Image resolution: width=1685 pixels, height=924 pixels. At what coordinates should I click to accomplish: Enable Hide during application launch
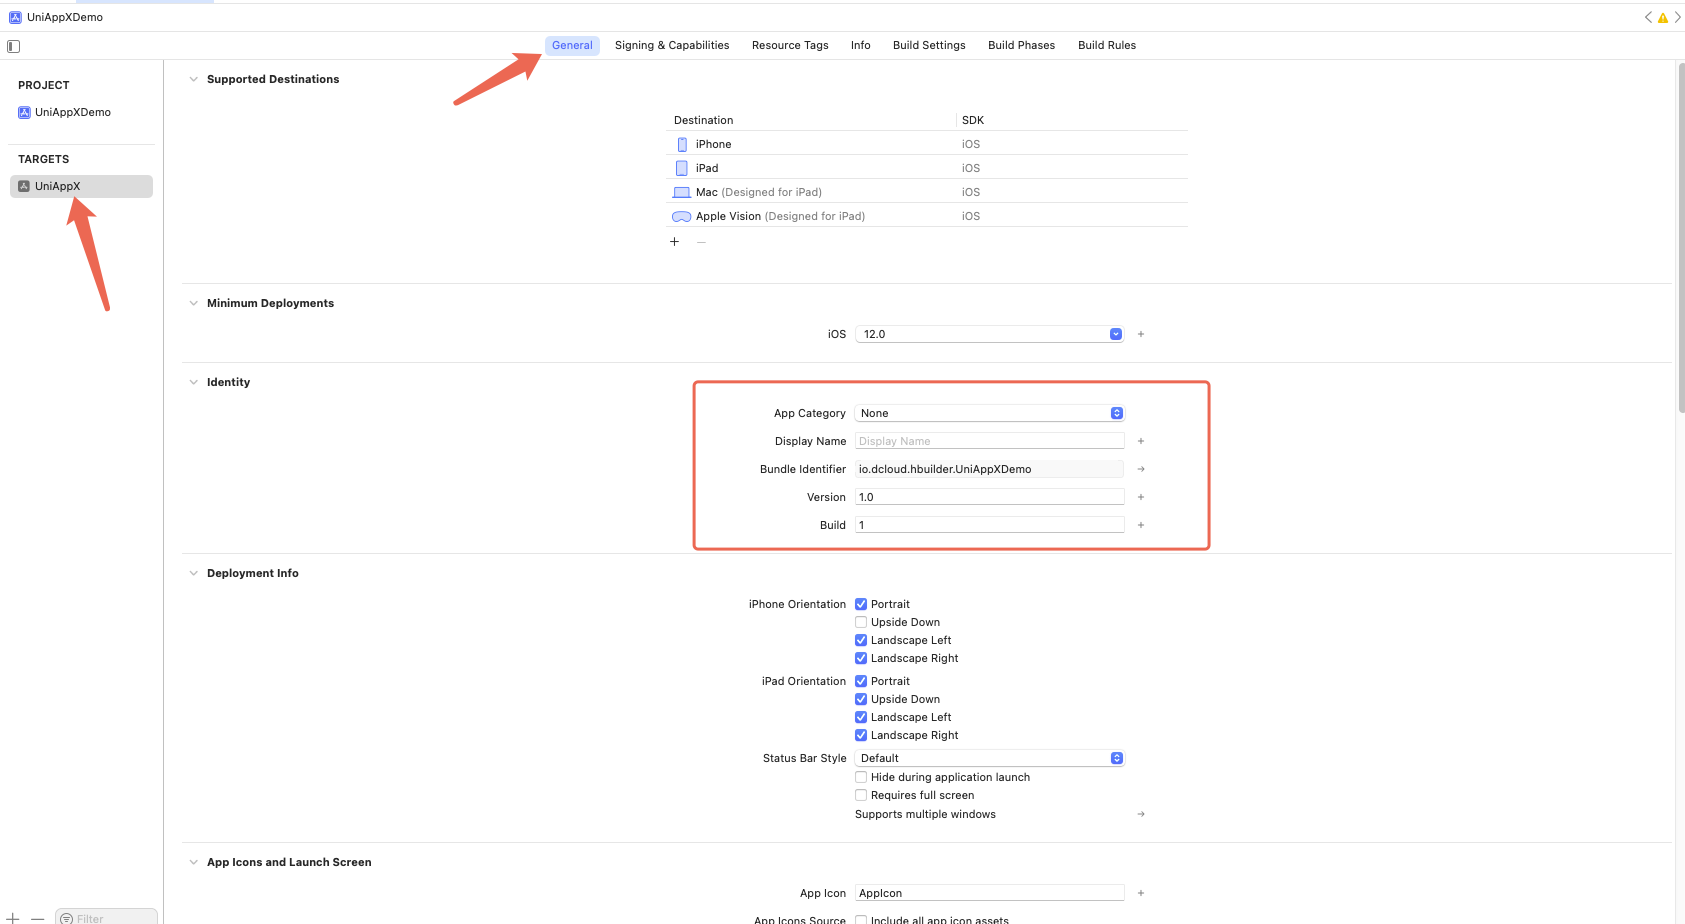pos(861,777)
